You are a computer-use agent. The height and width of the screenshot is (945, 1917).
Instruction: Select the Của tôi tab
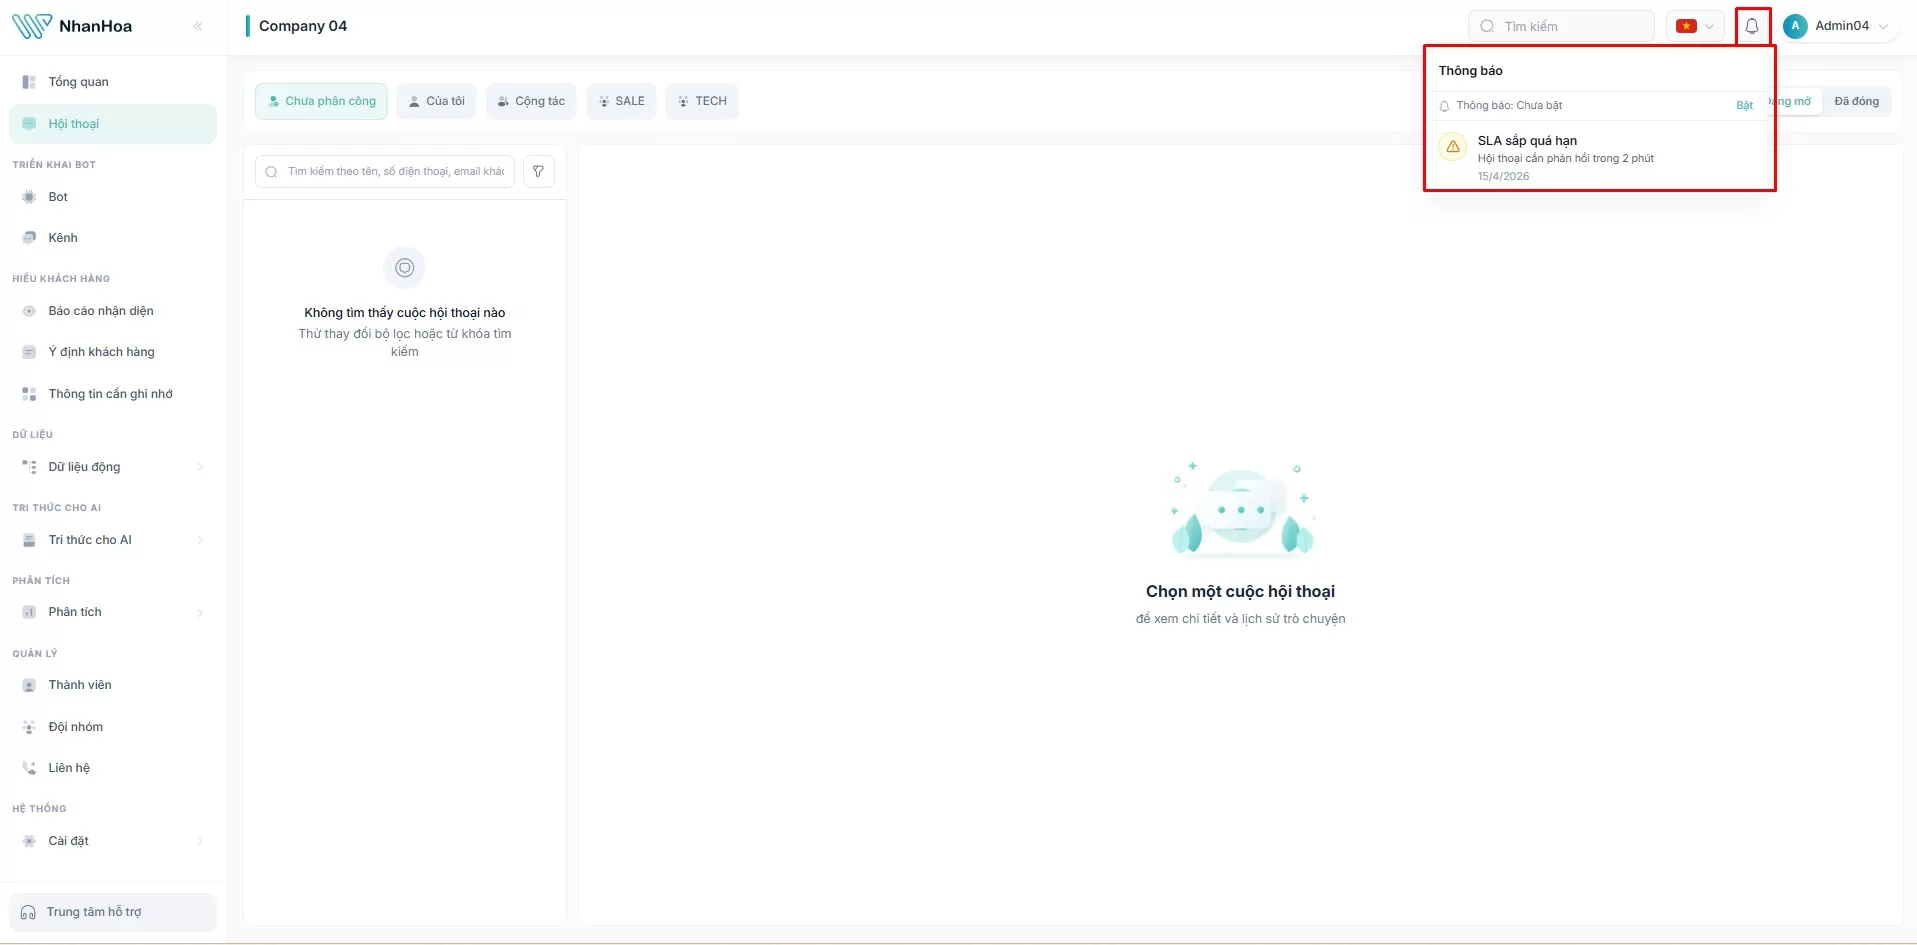tap(437, 101)
